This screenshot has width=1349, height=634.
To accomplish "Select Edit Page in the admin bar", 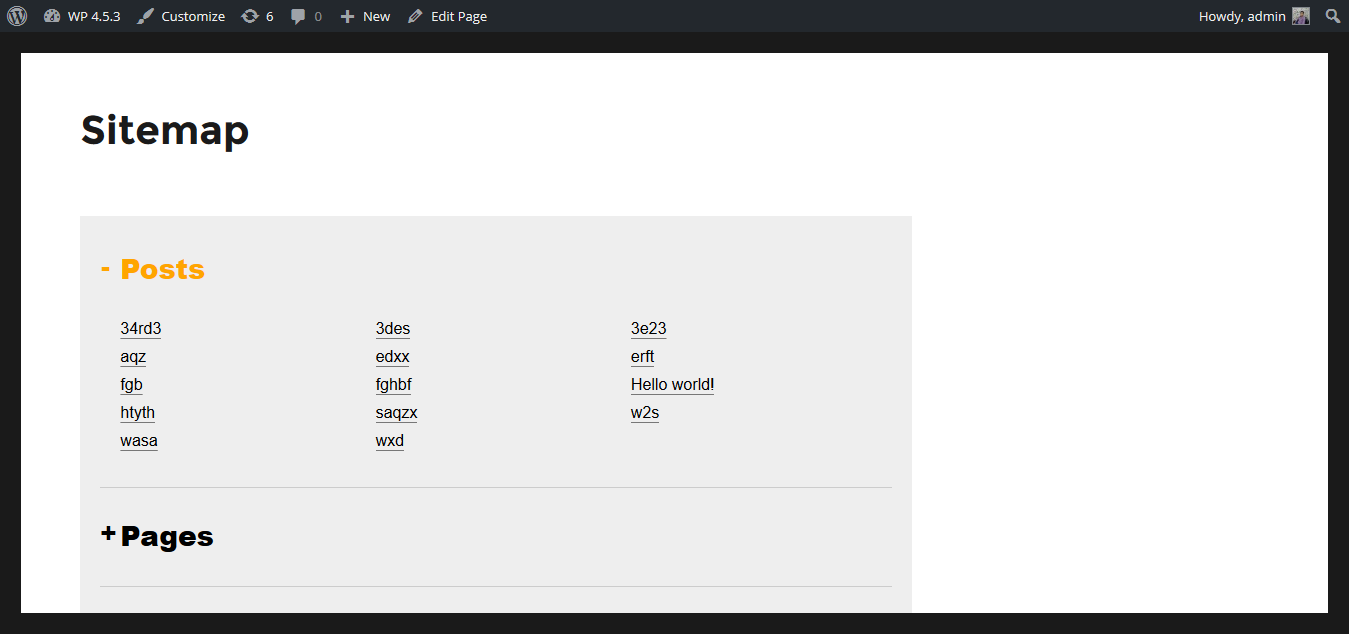I will point(459,16).
